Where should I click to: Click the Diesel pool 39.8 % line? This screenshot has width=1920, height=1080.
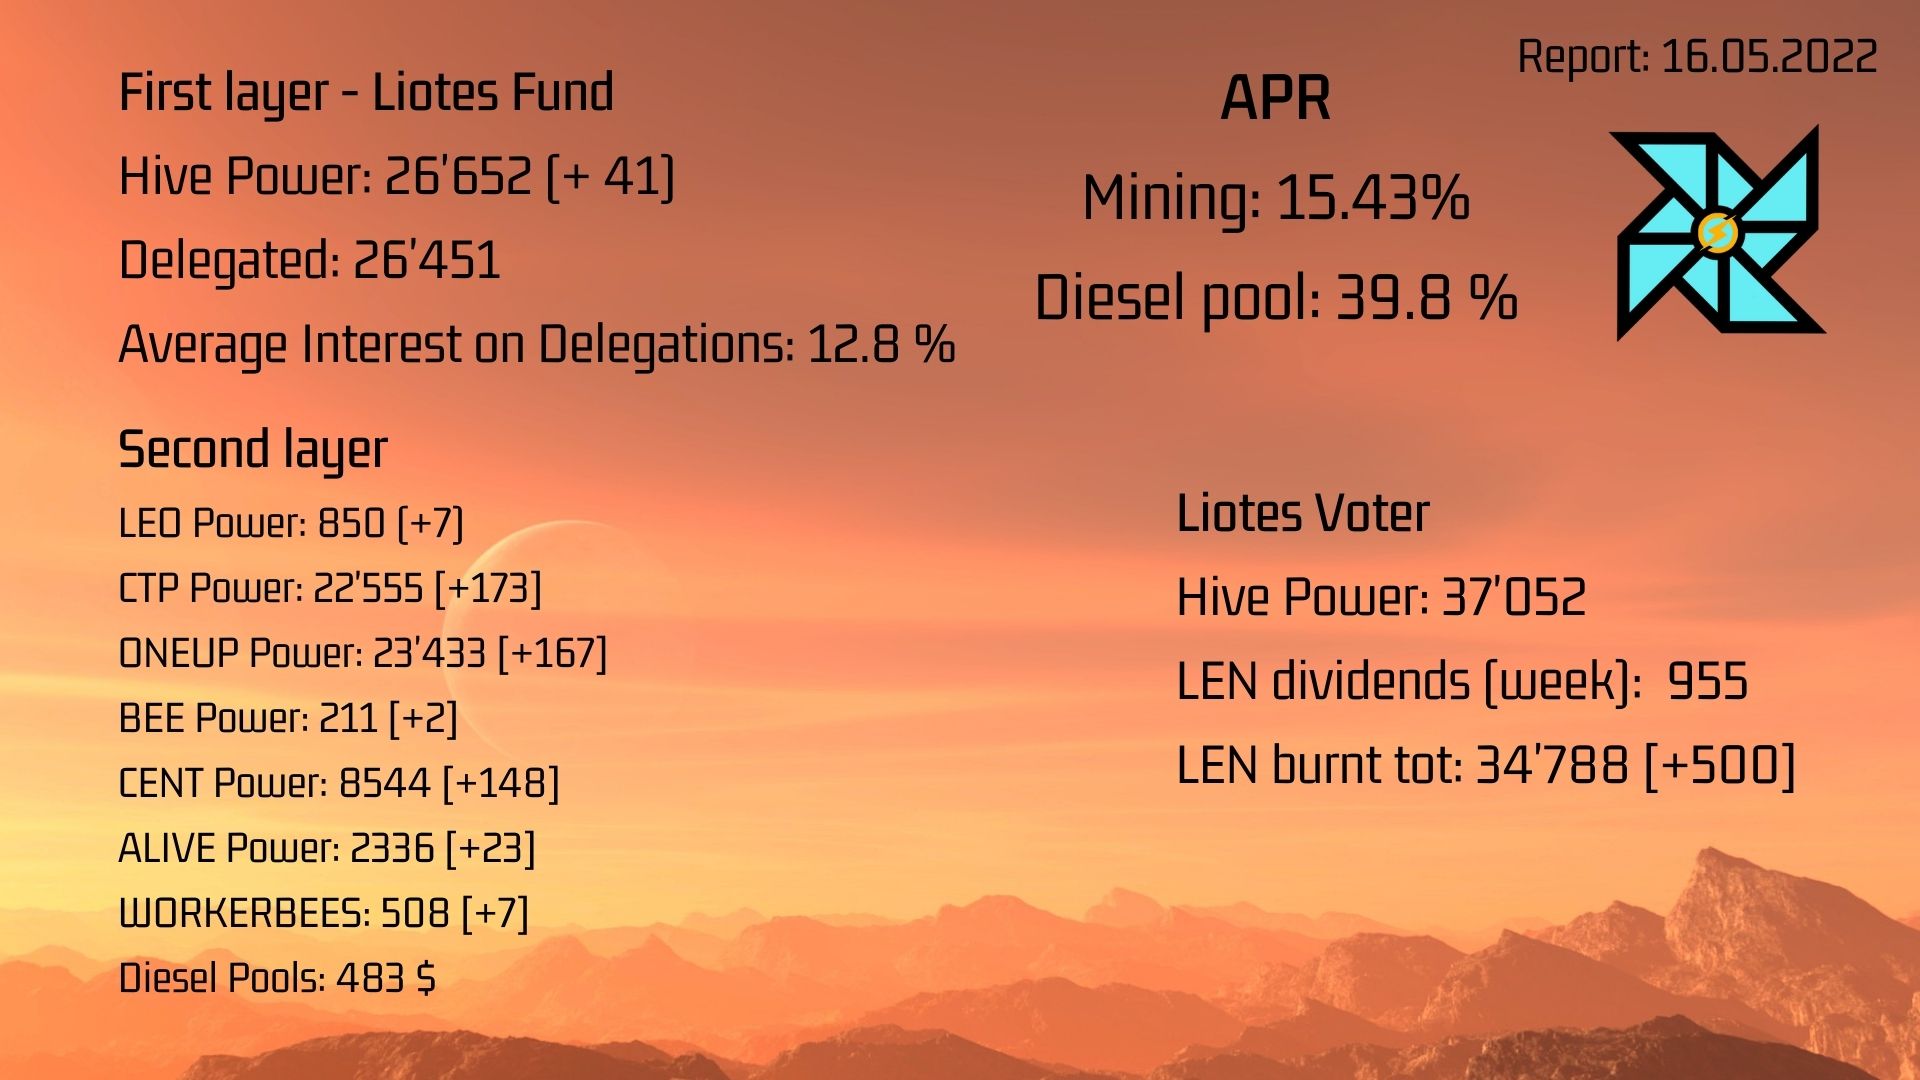click(1276, 298)
